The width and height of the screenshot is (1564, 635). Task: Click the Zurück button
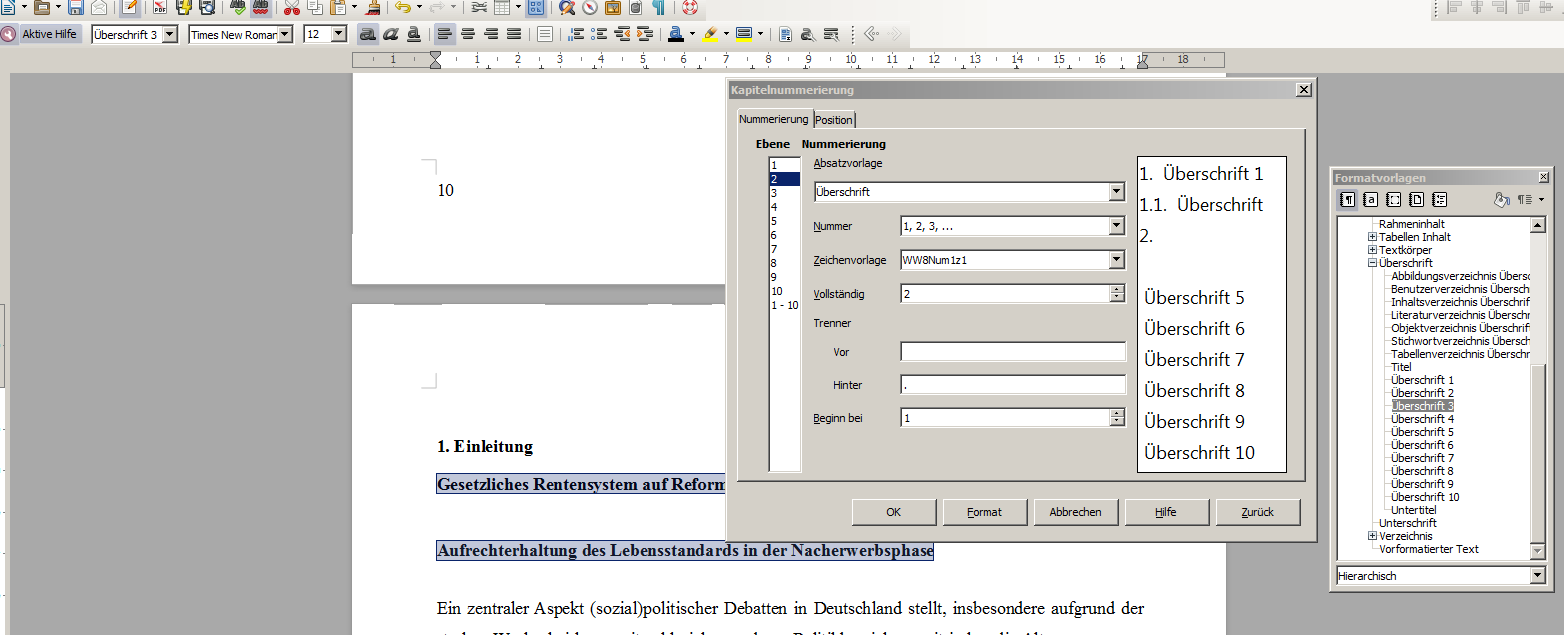[x=1258, y=512]
